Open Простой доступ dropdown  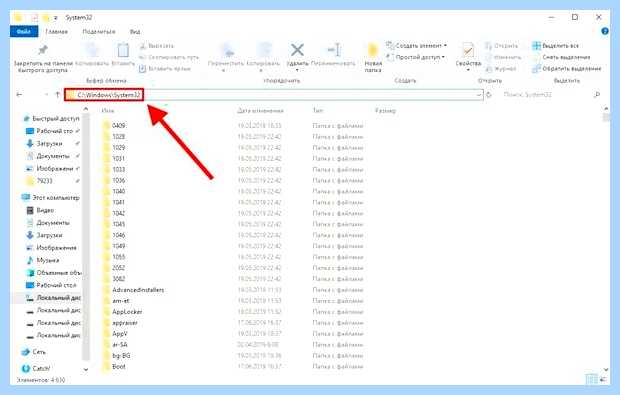[x=415, y=57]
